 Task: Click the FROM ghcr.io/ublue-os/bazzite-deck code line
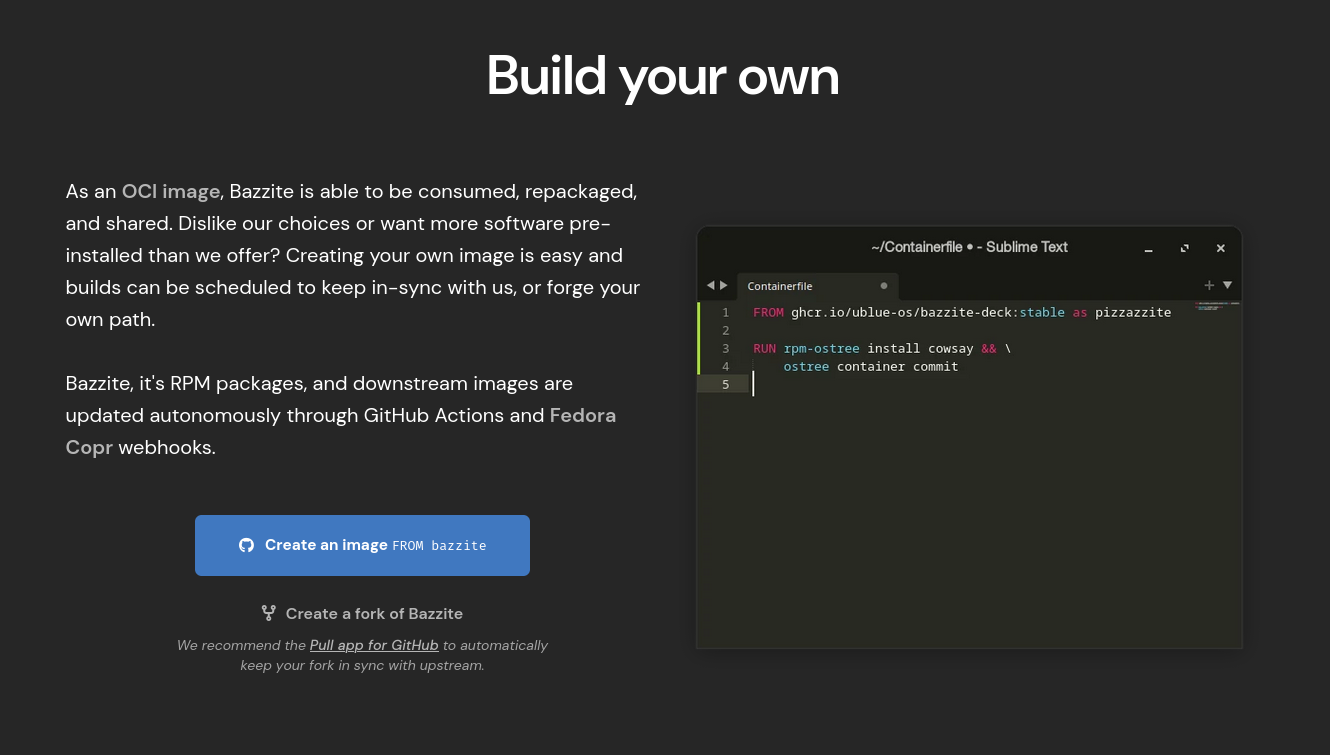pyautogui.click(x=962, y=312)
